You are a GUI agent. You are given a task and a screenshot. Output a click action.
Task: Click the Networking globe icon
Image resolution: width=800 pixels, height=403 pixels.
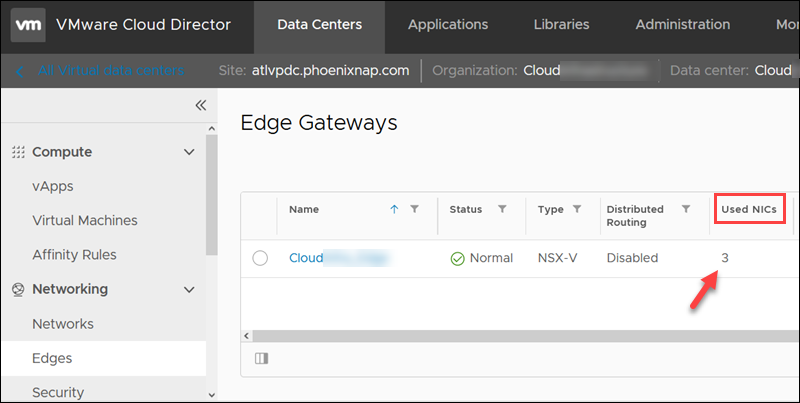(x=18, y=290)
